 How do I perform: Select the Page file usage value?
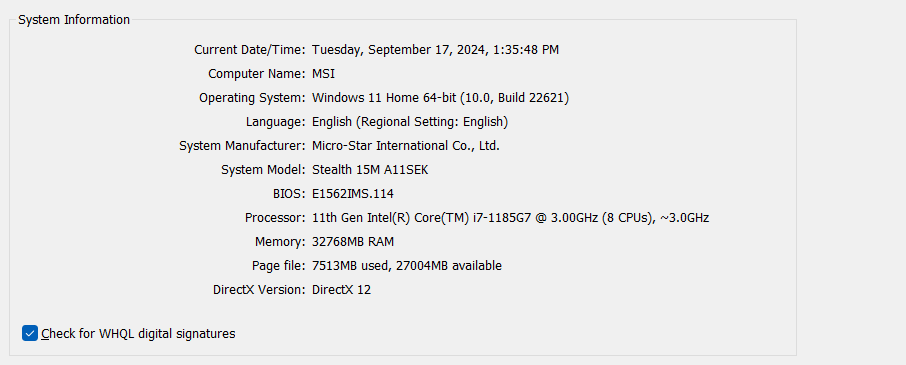pos(407,266)
